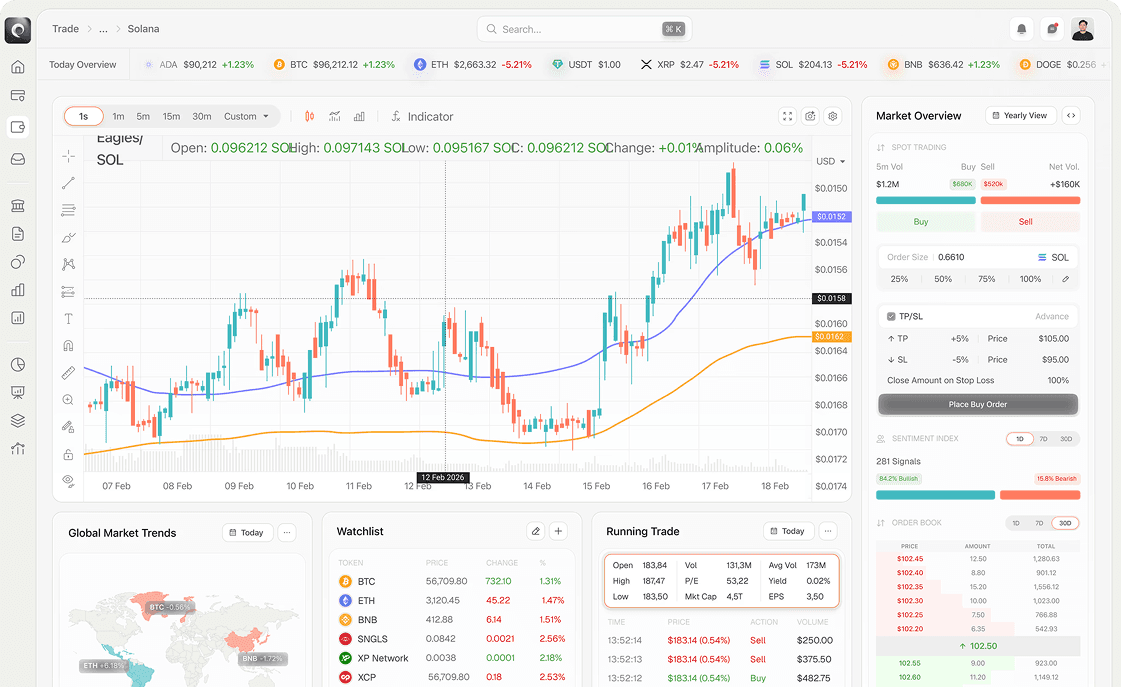Select the 1s timeframe tab
1121x687 pixels.
pyautogui.click(x=84, y=117)
